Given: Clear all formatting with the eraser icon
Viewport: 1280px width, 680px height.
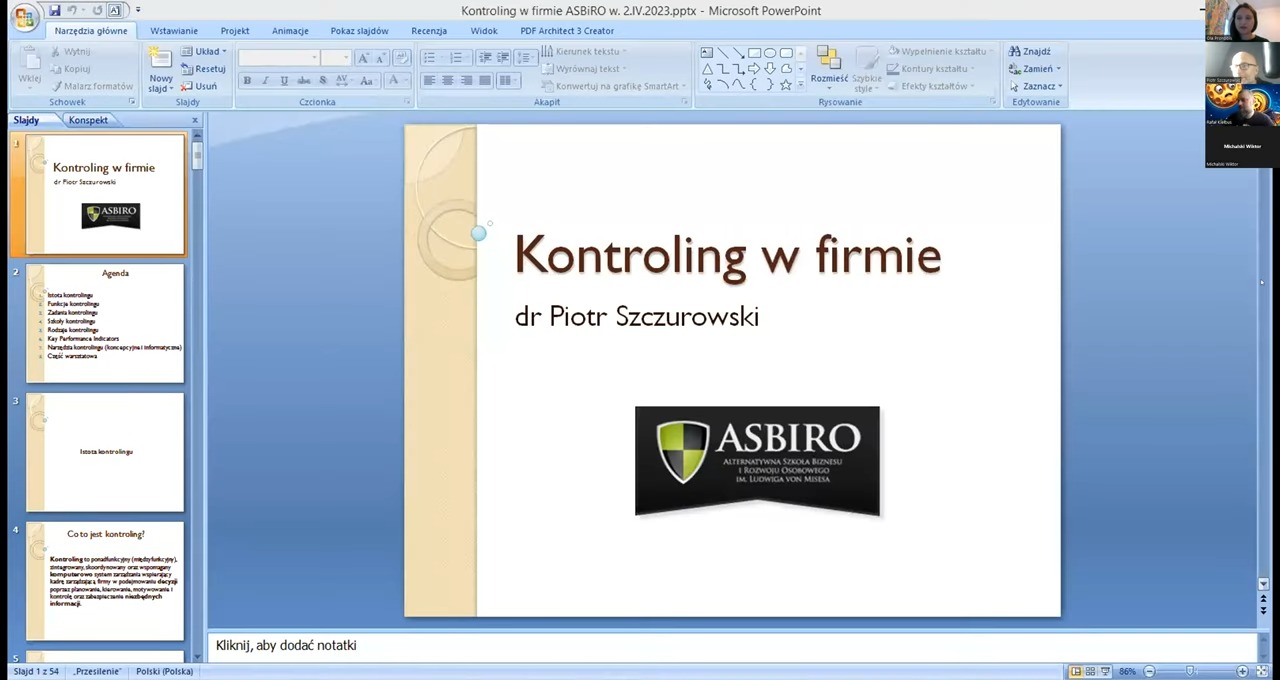Looking at the screenshot, I should [x=401, y=58].
